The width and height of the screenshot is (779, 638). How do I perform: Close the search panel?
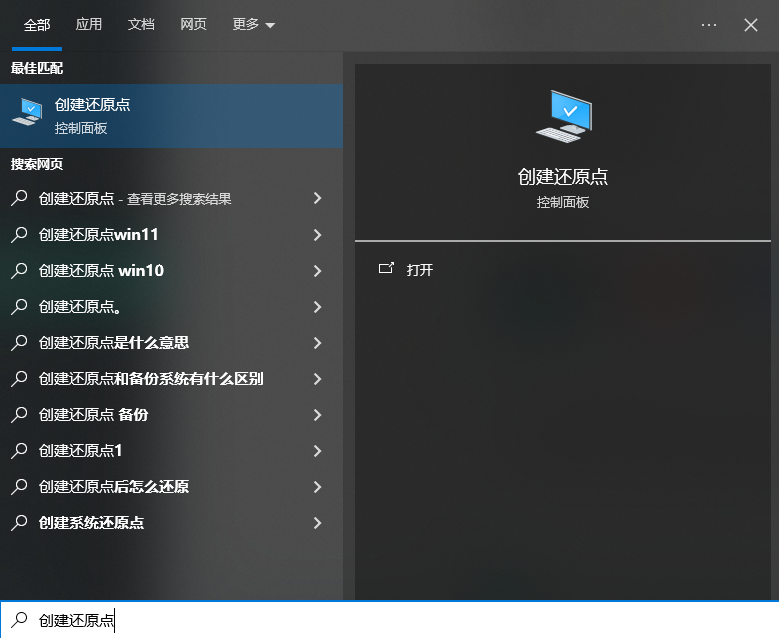point(751,25)
